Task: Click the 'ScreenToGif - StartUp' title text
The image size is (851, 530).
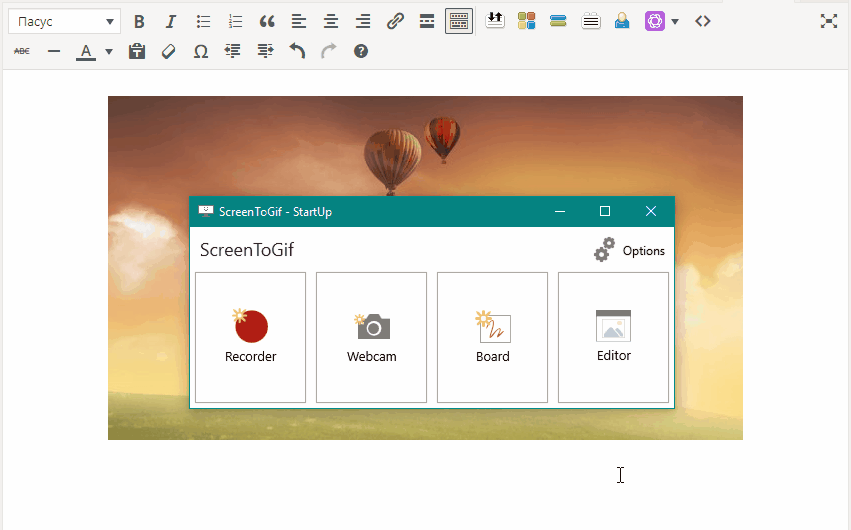Action: (275, 212)
